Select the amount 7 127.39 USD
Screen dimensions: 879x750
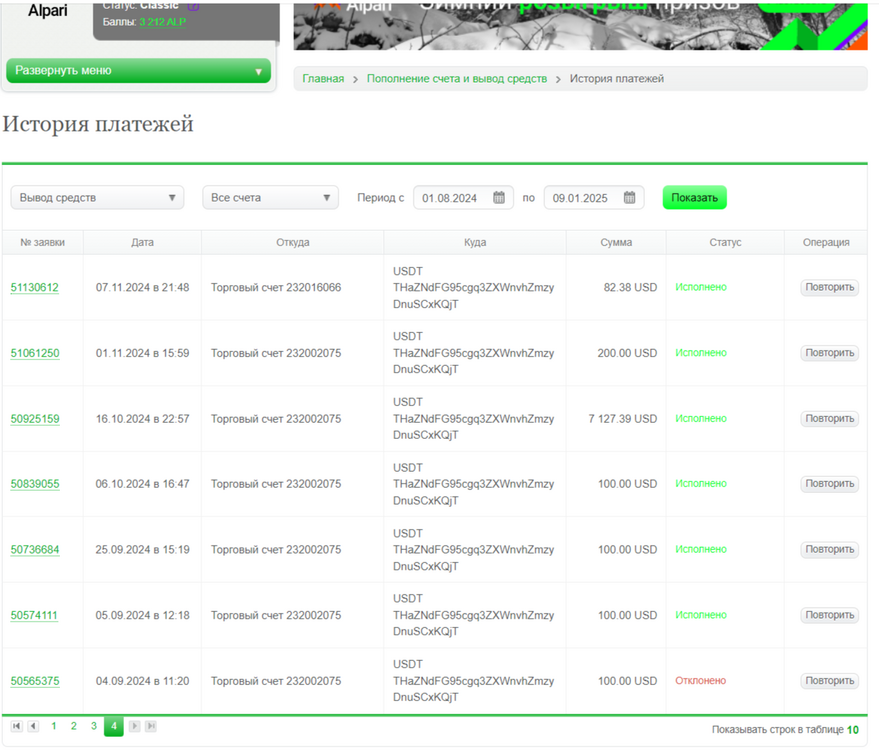pos(622,419)
